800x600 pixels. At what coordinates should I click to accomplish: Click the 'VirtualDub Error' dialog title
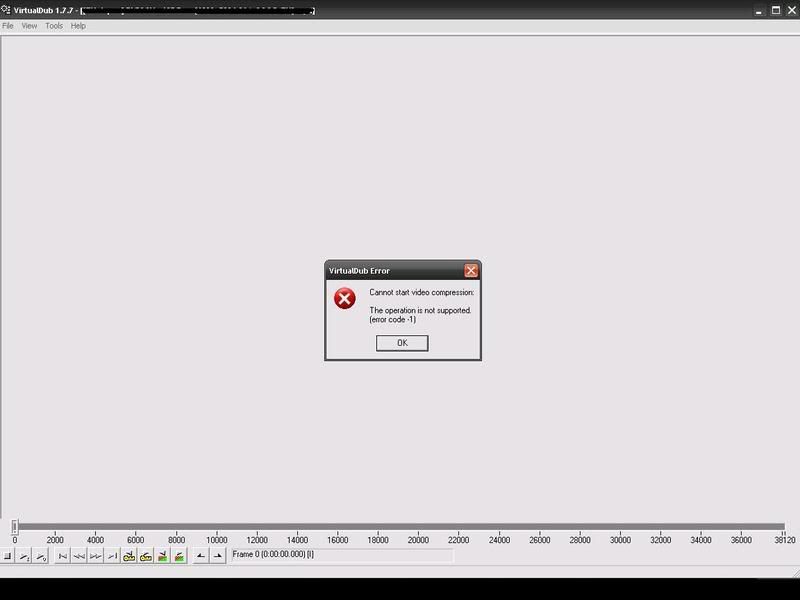point(359,271)
